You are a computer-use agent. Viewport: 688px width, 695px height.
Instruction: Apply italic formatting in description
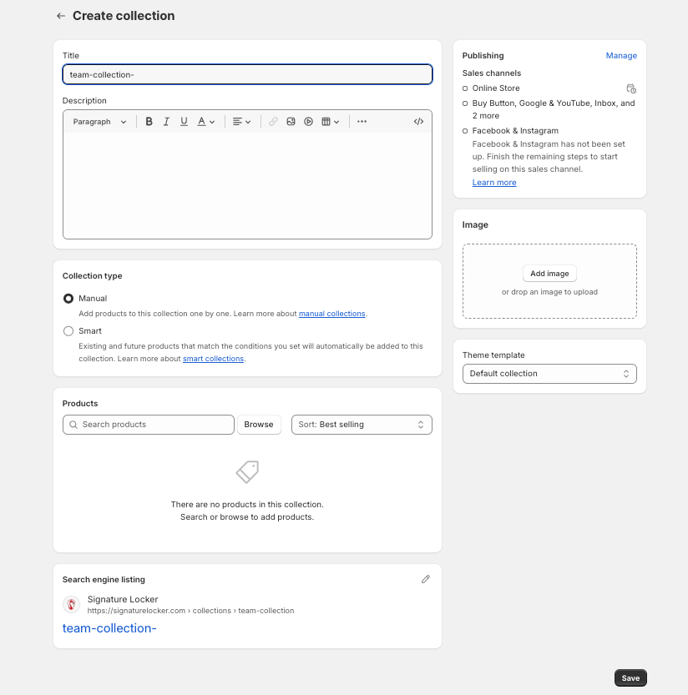click(x=166, y=122)
